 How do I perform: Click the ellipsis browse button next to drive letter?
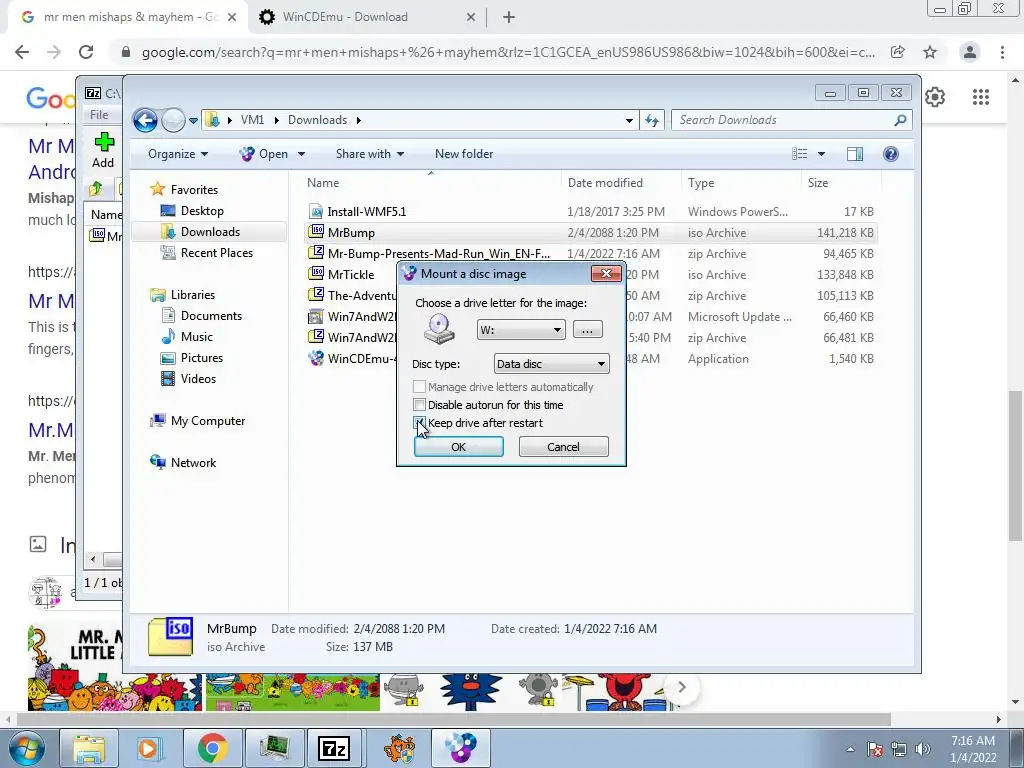click(587, 330)
